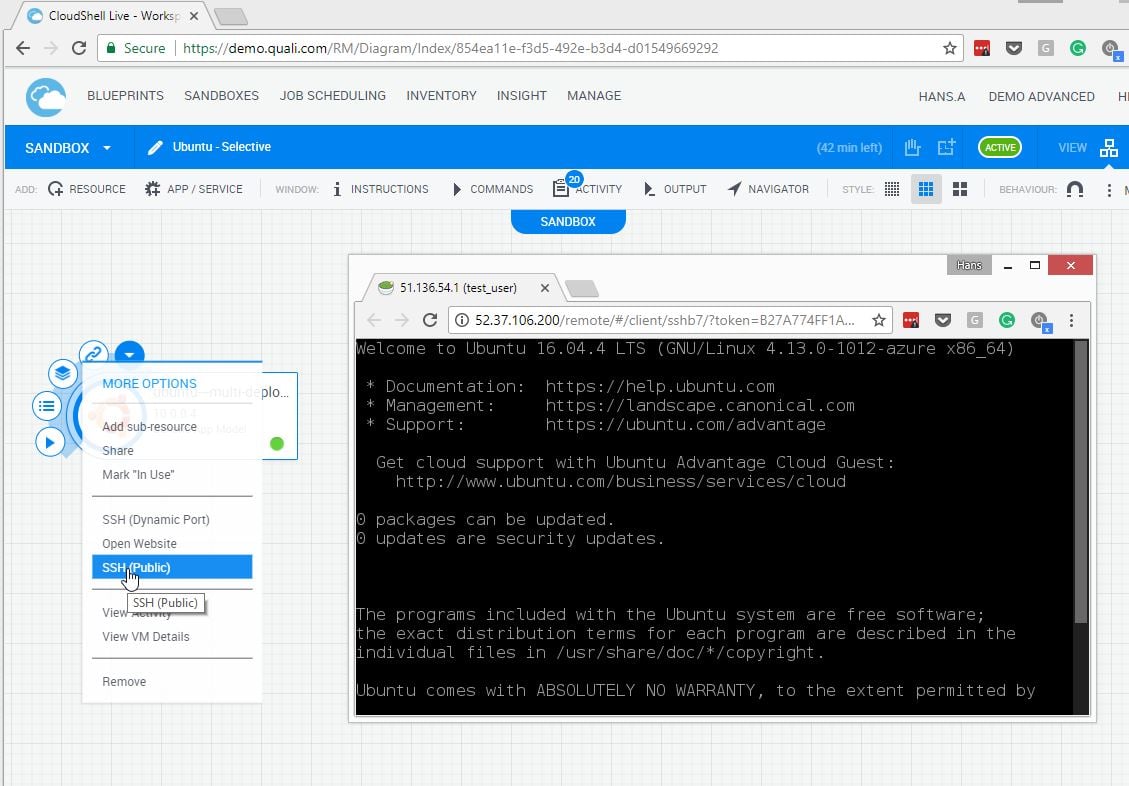Open the Commands window

[494, 188]
